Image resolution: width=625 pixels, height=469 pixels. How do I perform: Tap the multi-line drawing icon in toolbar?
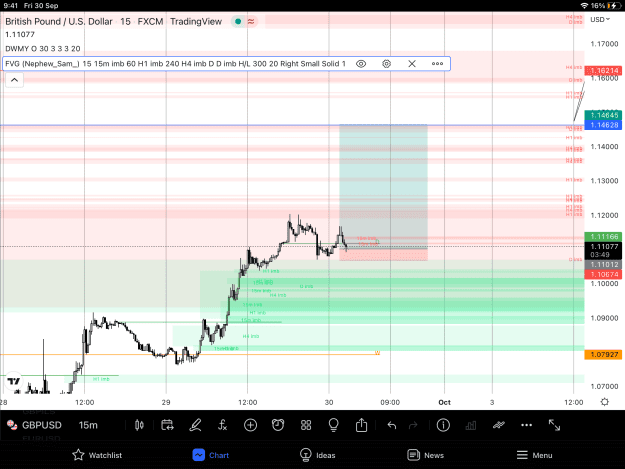[x=499, y=425]
